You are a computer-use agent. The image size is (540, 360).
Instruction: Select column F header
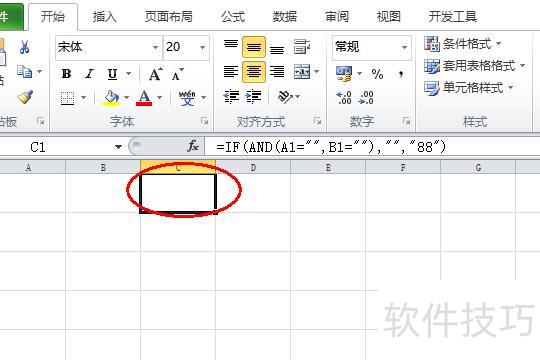[x=403, y=167]
